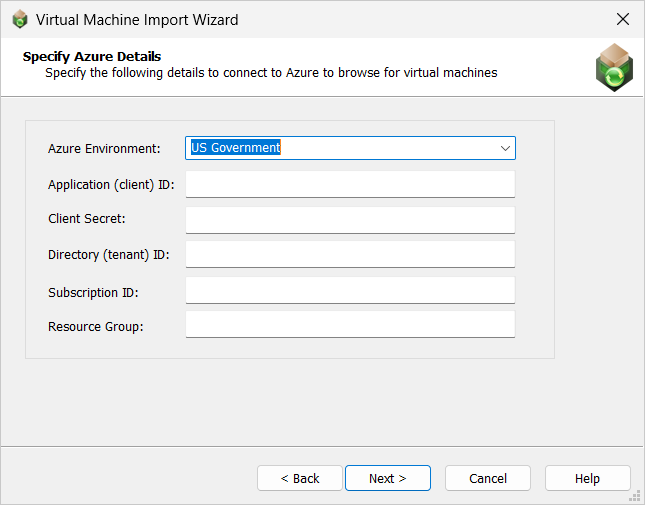Place cursor in Resource Group field
This screenshot has width=647, height=507.
coord(350,325)
